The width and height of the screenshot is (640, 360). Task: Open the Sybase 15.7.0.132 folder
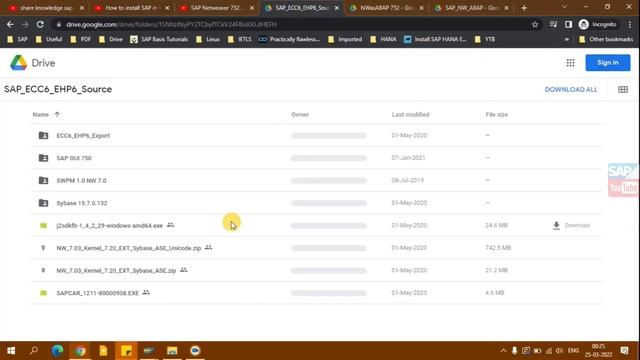click(82, 203)
